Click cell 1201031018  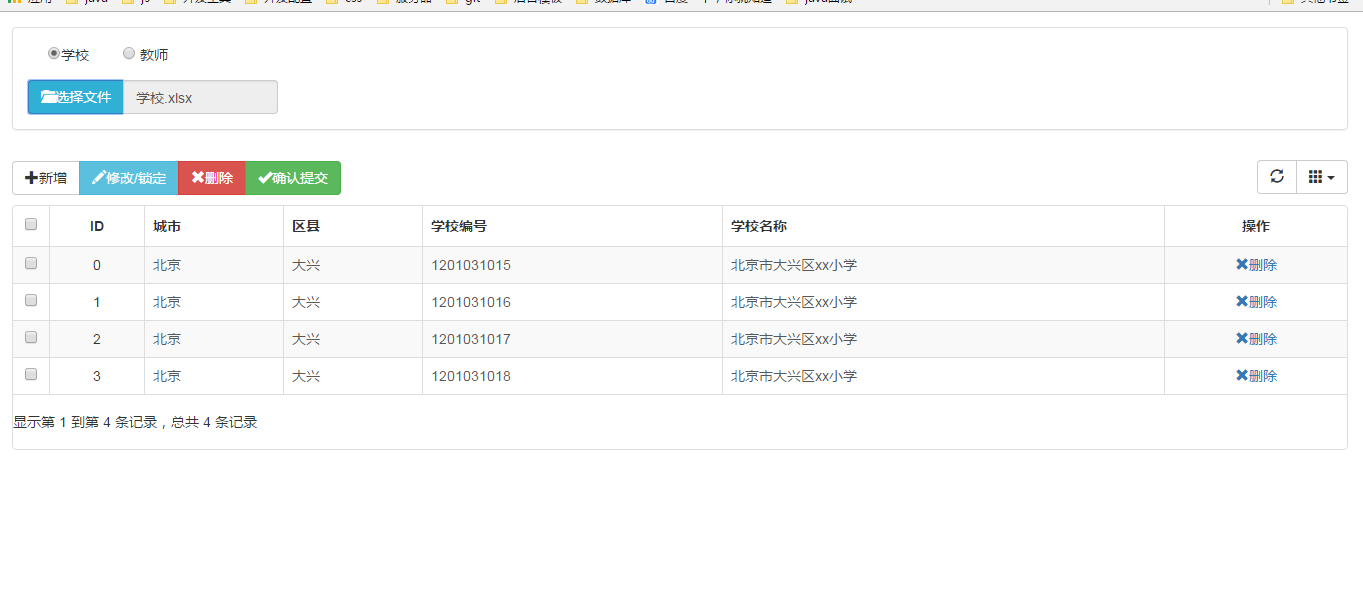click(573, 376)
